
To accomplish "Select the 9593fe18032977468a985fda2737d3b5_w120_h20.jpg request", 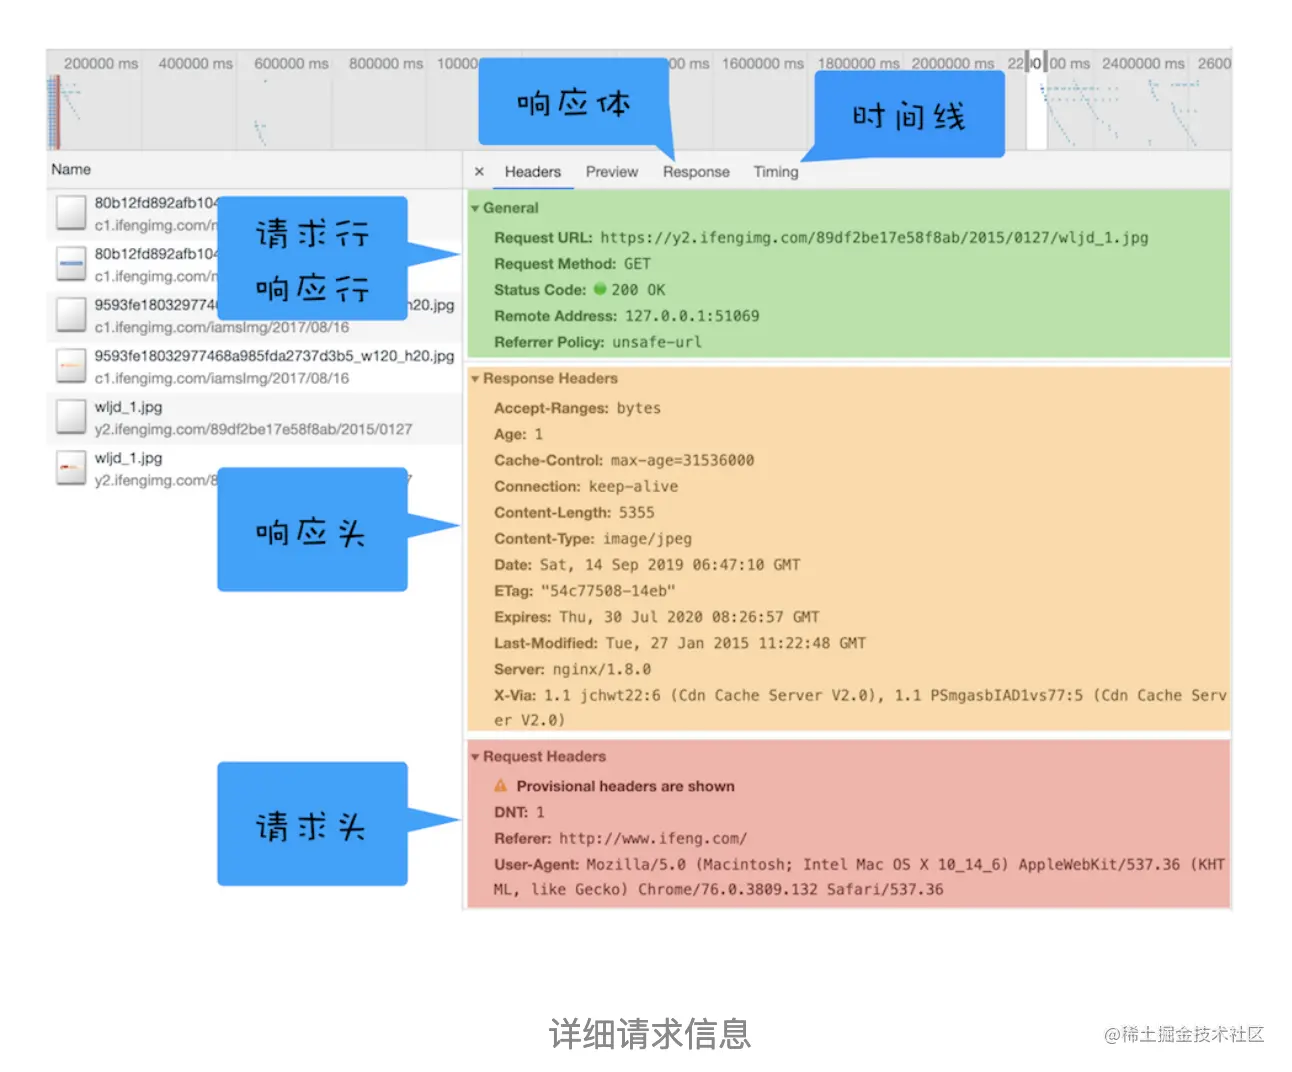I will click(254, 367).
